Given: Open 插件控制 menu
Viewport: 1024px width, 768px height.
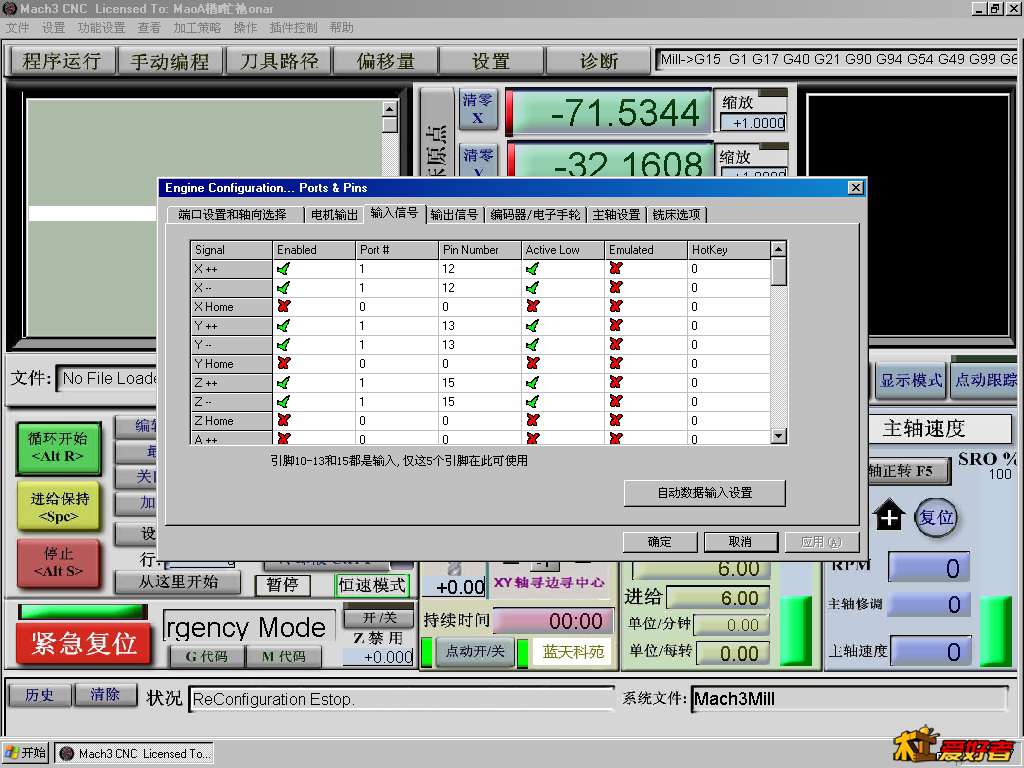Looking at the screenshot, I should 293,27.
